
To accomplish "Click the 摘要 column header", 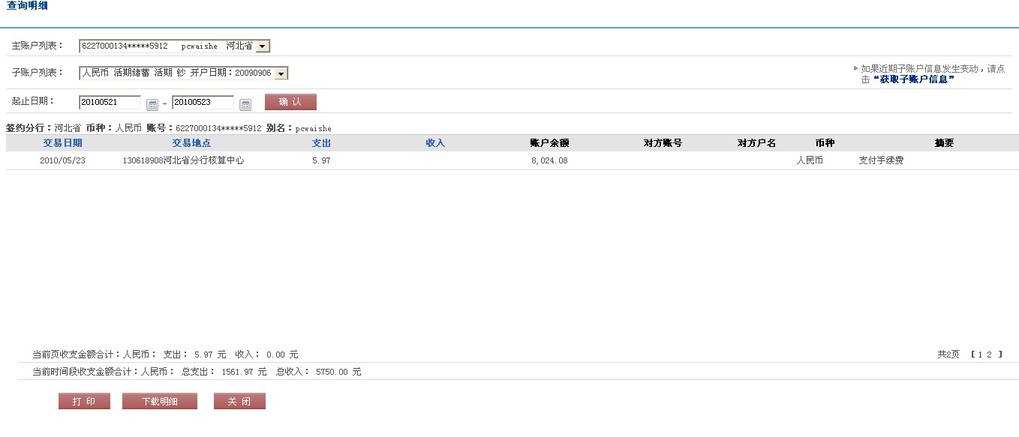I will click(x=943, y=143).
